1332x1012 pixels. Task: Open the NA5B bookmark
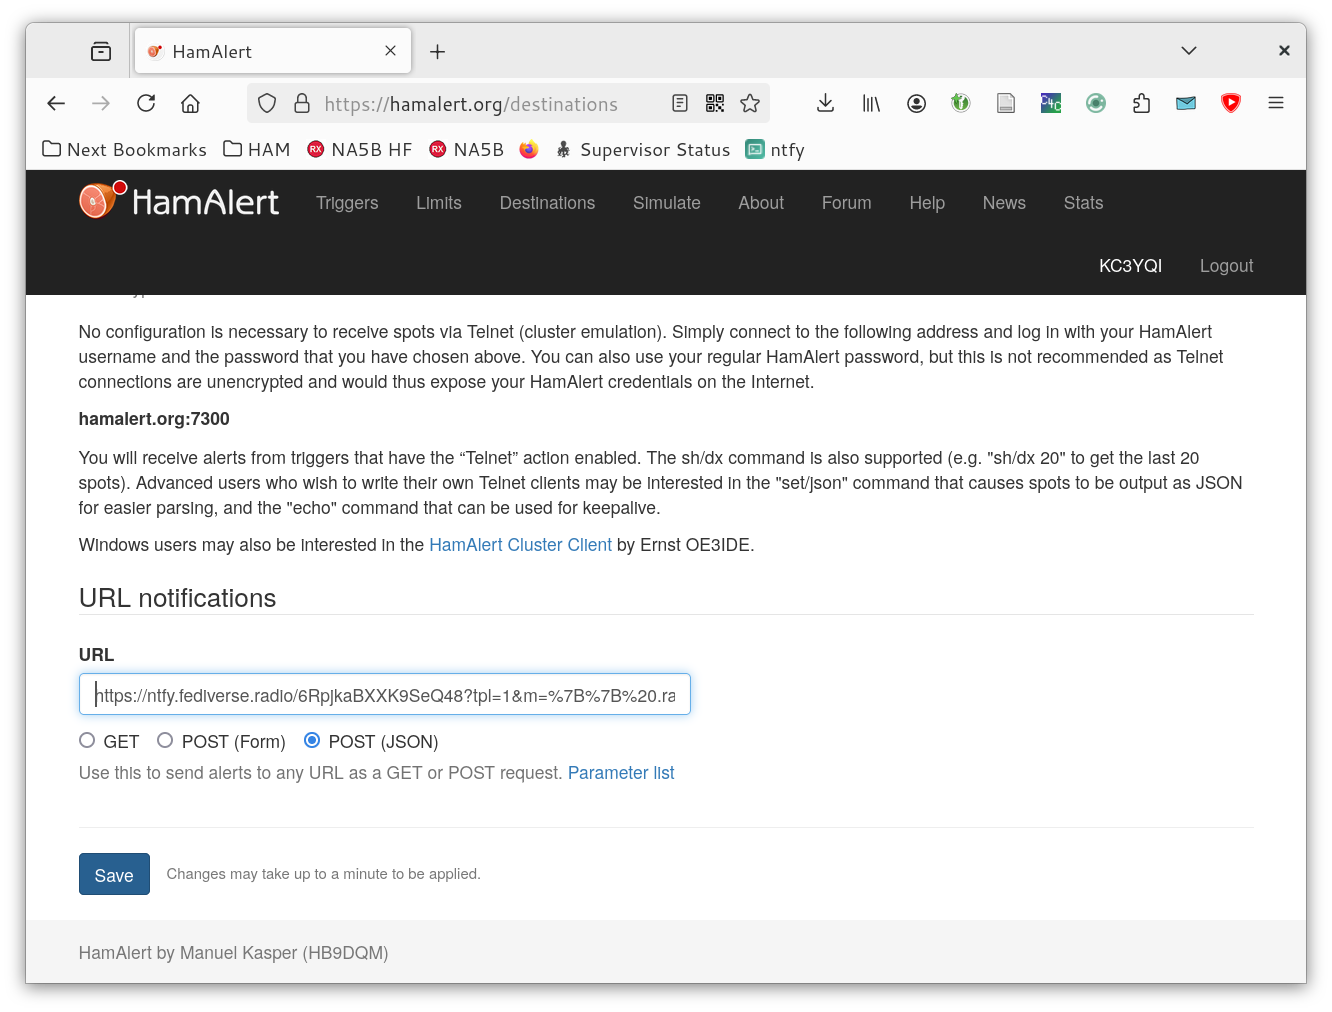466,149
